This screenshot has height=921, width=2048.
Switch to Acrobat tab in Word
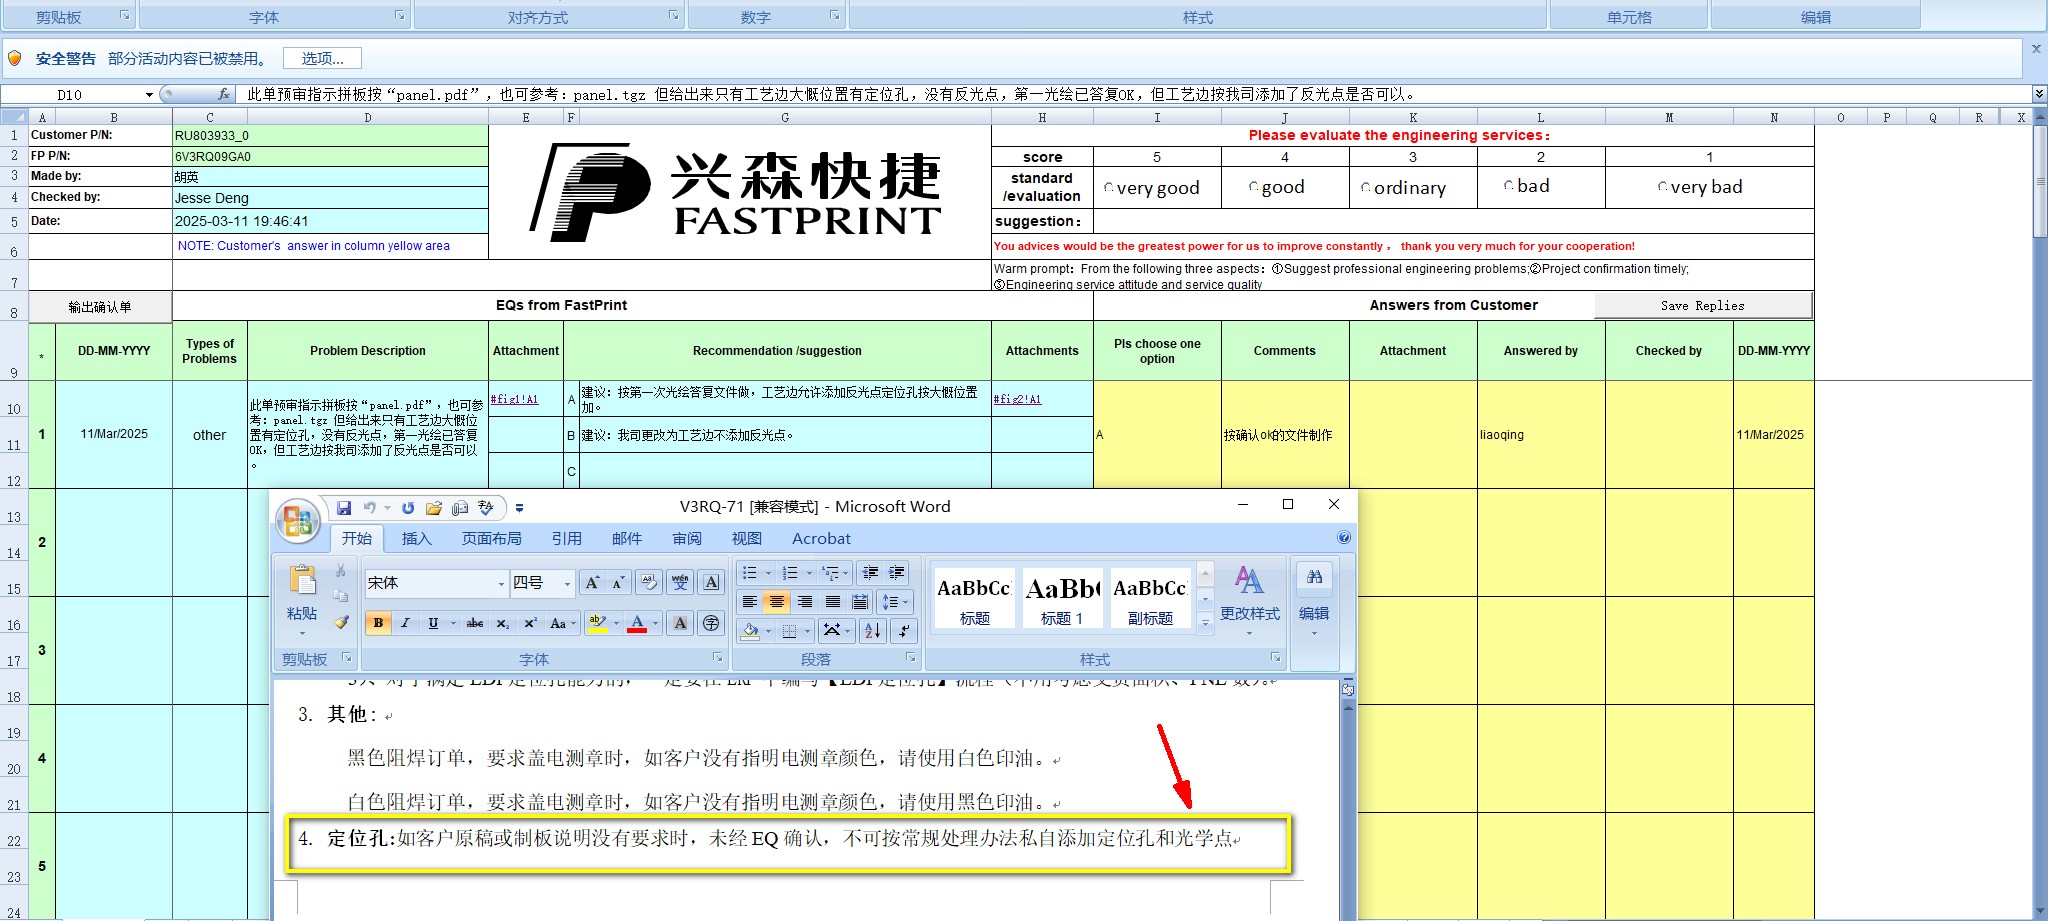(x=821, y=539)
